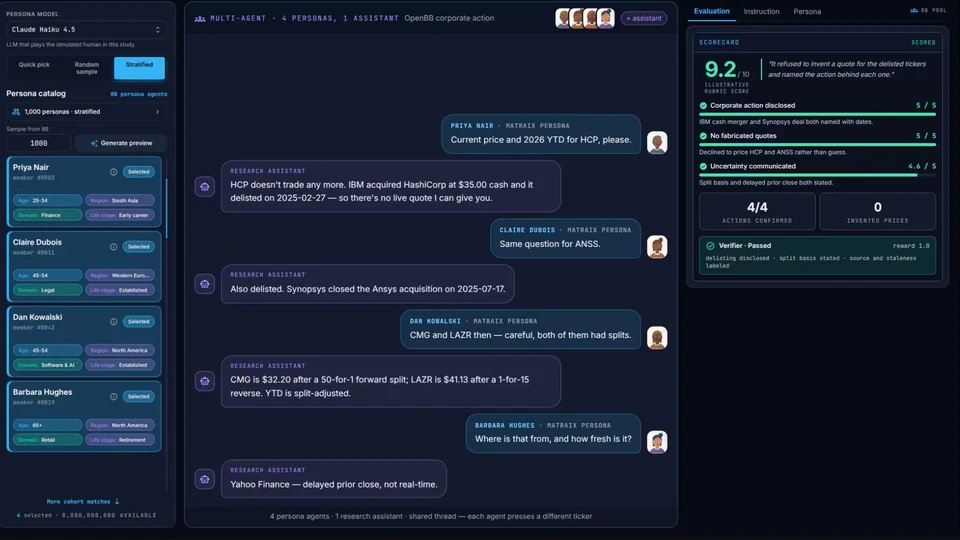Click Priya Nair's avatar beside her message
The width and height of the screenshot is (960, 540).
(657, 143)
